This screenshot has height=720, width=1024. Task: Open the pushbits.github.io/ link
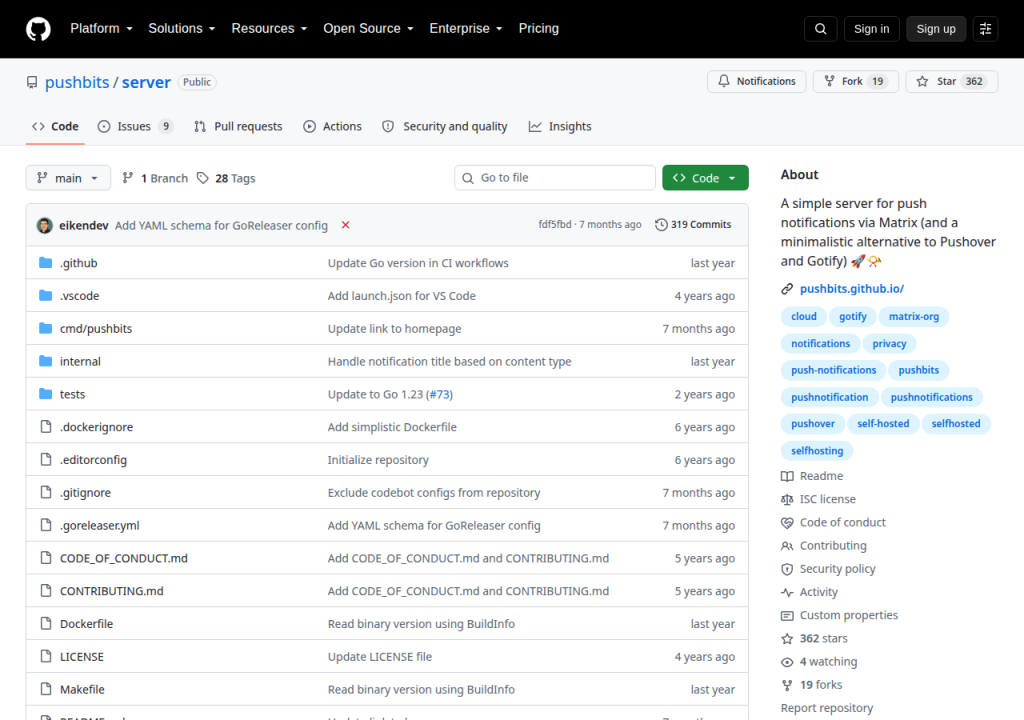(x=852, y=289)
